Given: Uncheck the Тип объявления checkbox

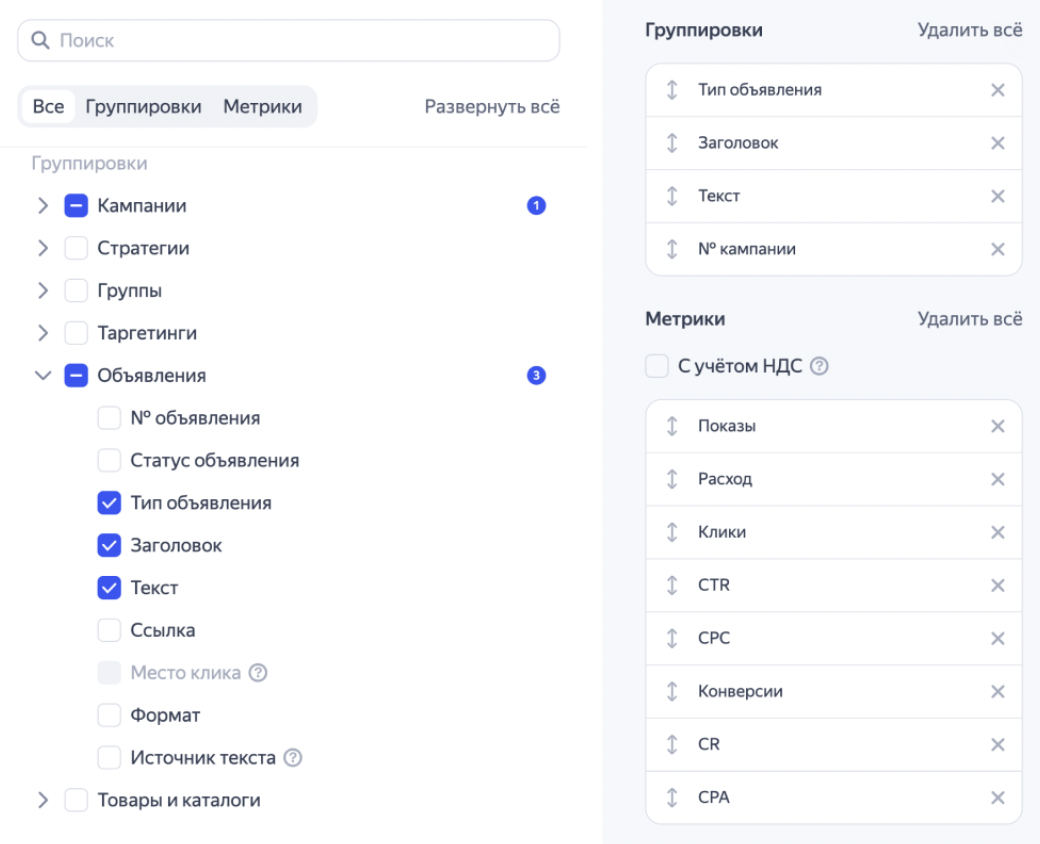Looking at the screenshot, I should click(x=109, y=503).
